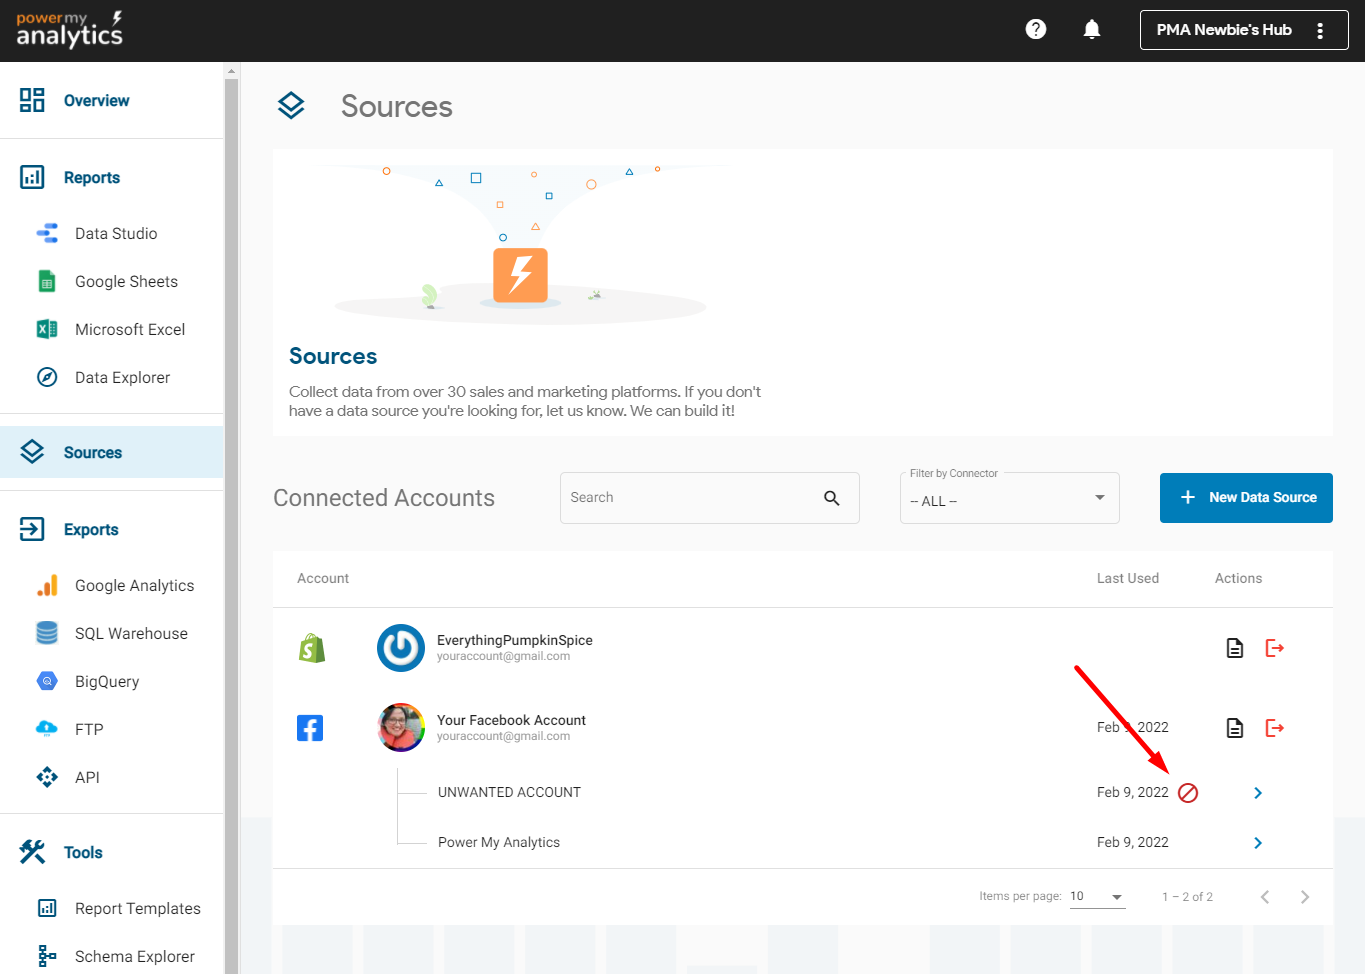Open the Filter by Connector dropdown

tap(1009, 499)
